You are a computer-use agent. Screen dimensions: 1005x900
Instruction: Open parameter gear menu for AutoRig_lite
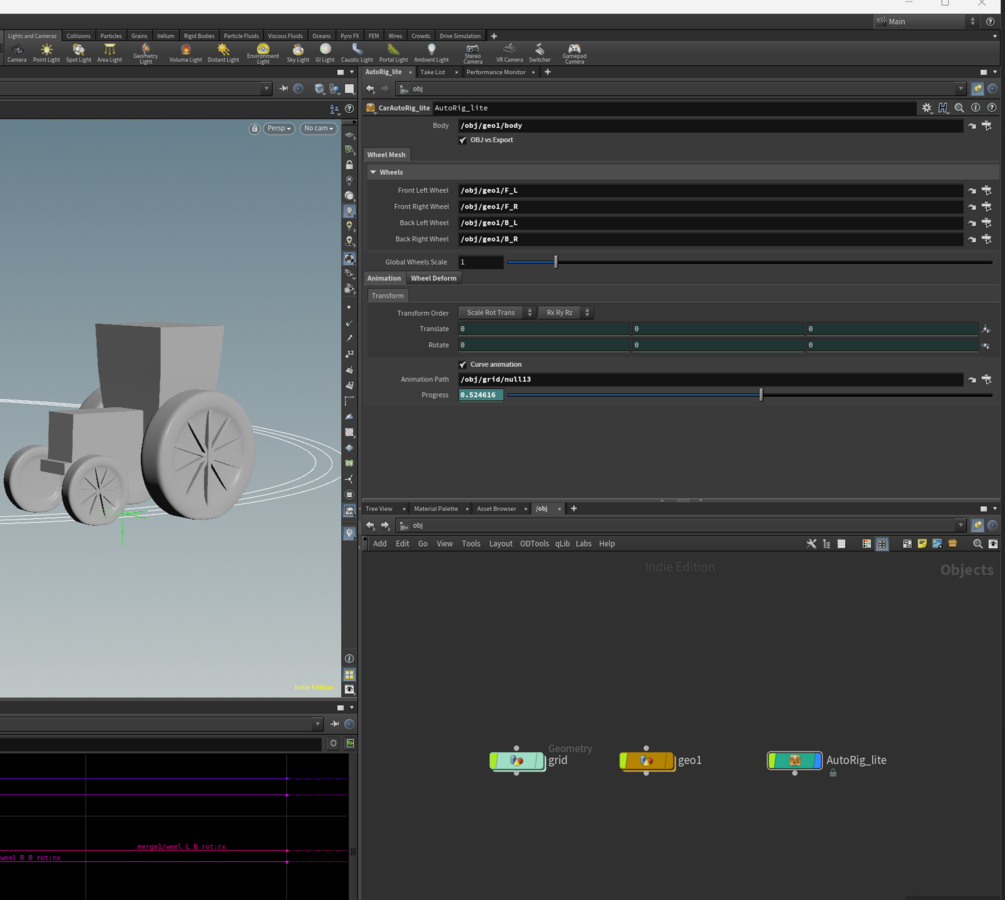tap(926, 108)
